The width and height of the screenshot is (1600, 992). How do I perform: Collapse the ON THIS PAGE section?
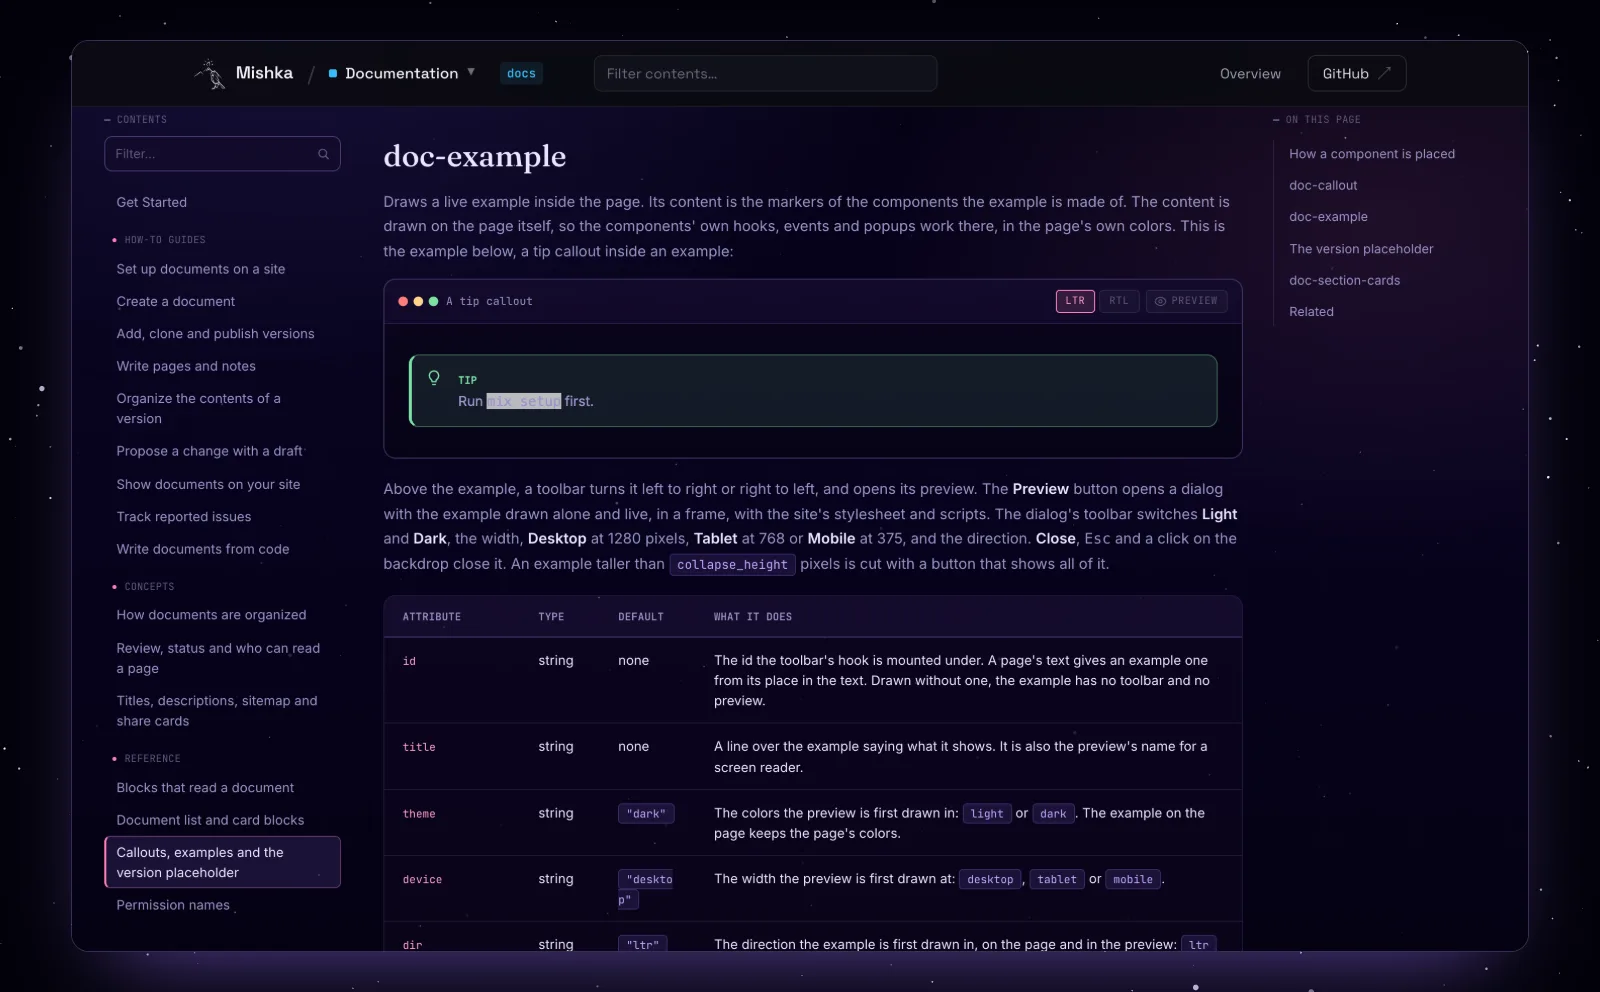[1317, 119]
